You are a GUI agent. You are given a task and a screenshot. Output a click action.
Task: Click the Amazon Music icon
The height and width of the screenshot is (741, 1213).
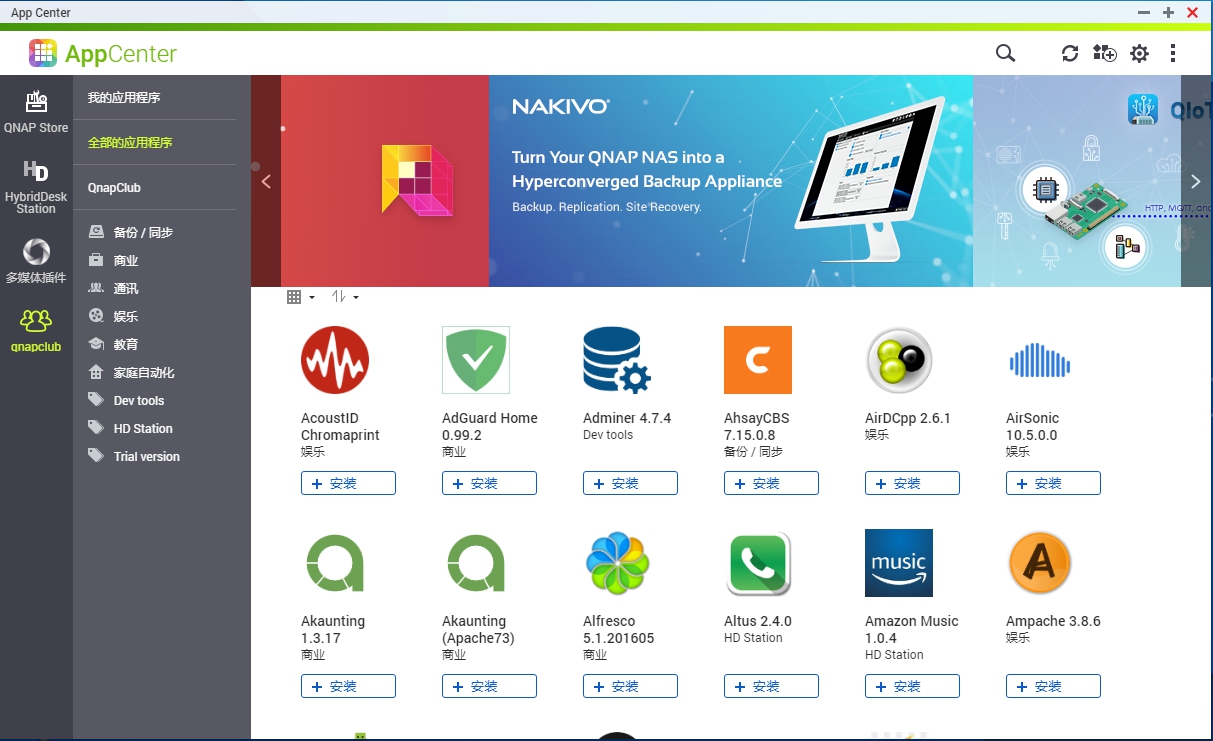[899, 563]
